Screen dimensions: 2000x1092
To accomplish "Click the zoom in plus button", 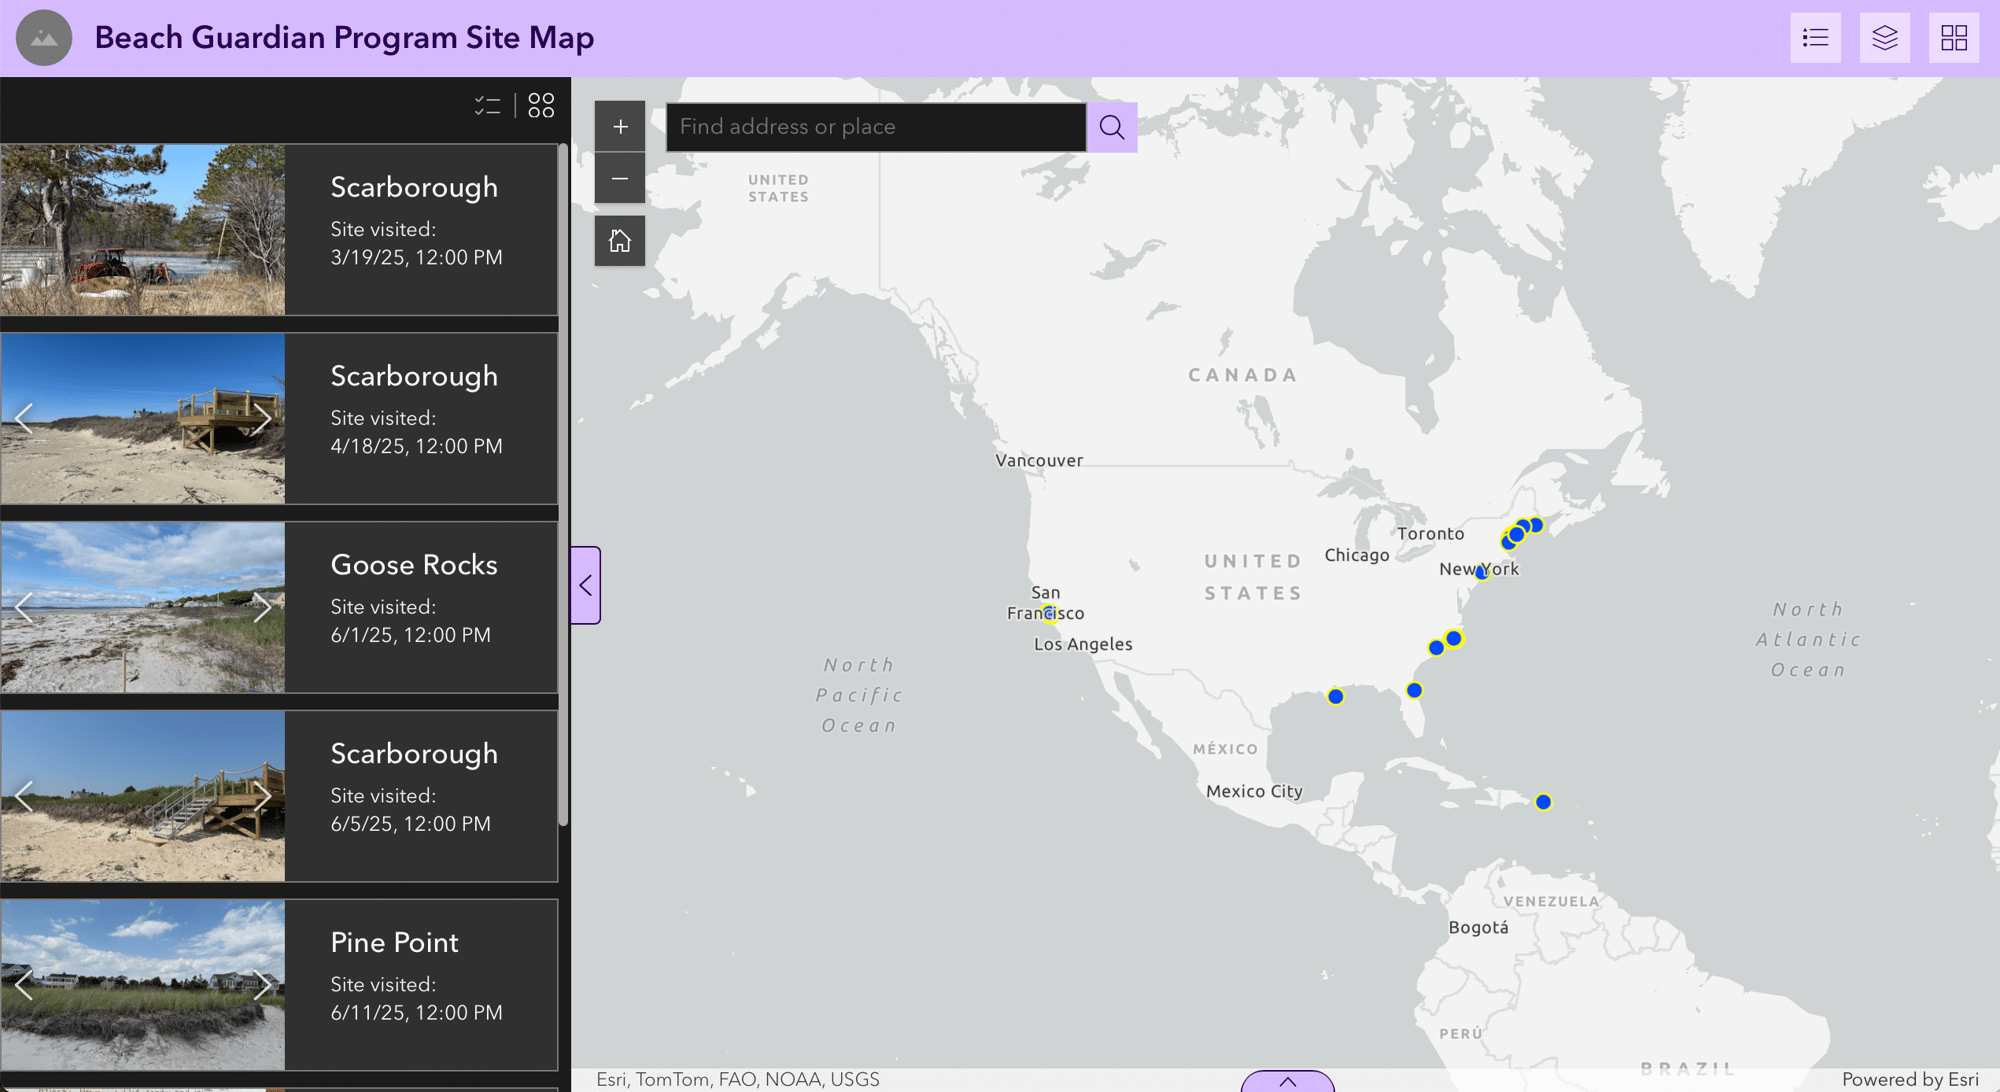I will [x=620, y=127].
